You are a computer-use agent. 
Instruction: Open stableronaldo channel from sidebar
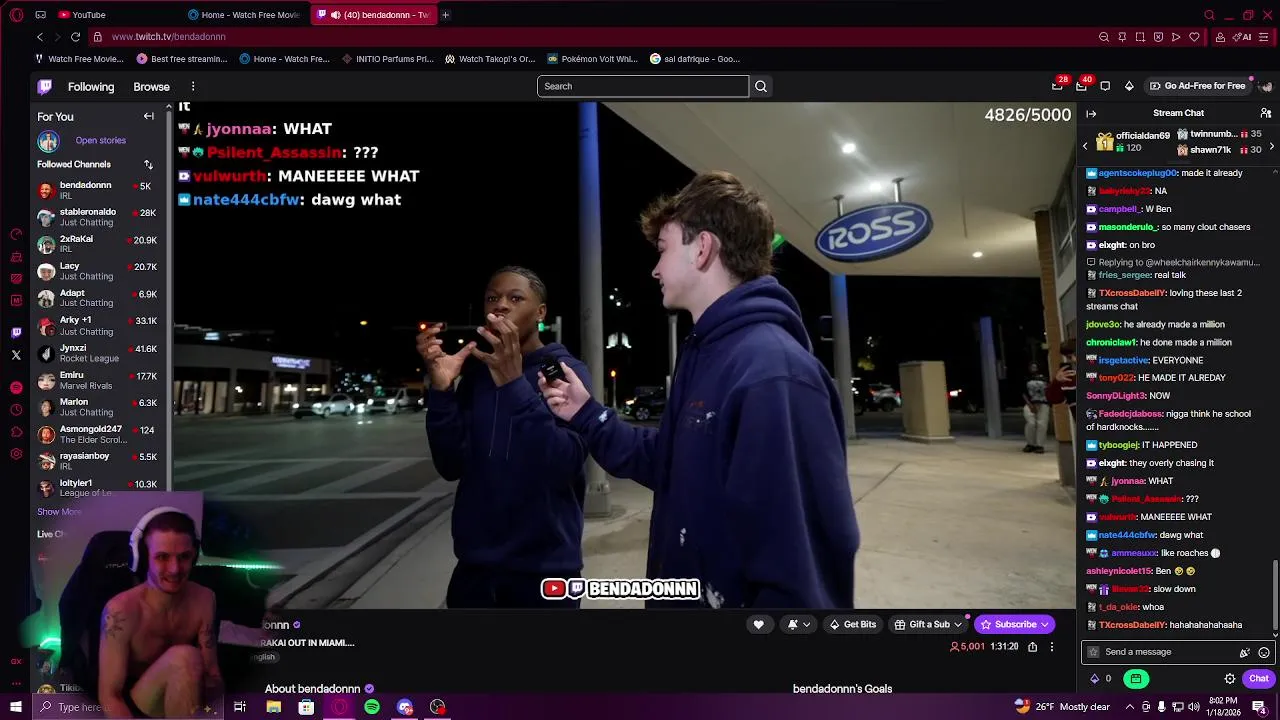point(97,217)
